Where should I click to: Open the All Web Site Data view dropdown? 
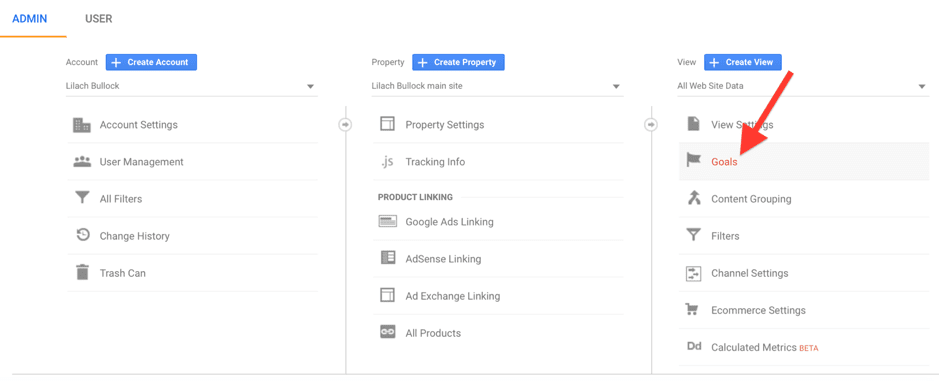click(803, 86)
